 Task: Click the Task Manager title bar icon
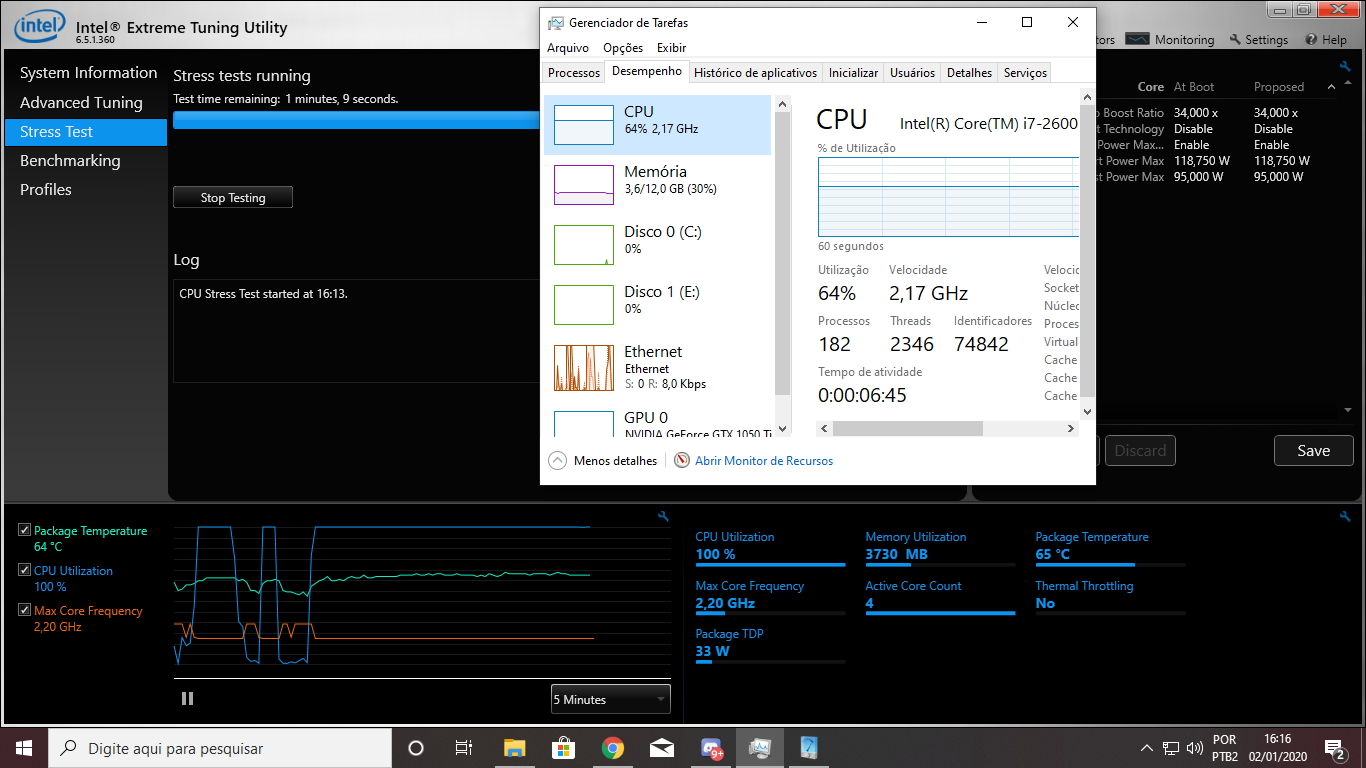click(556, 22)
